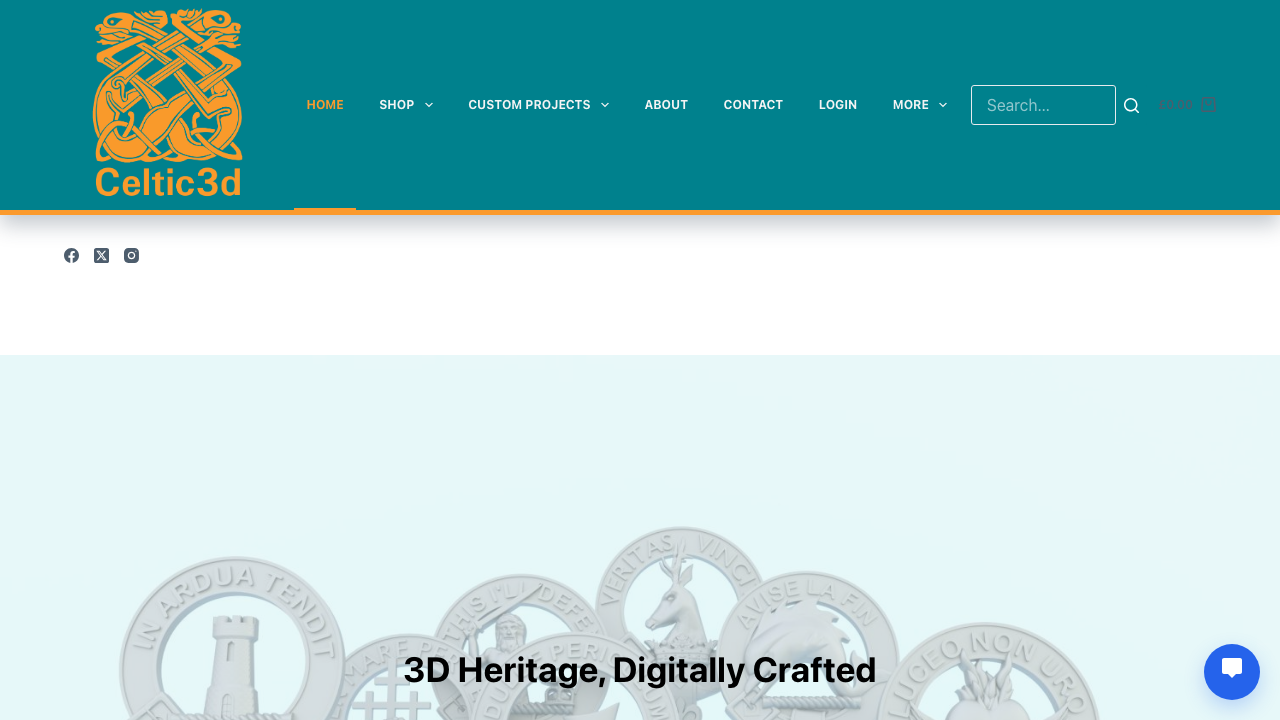Navigate to the CONTACT page
The image size is (1280, 720).
point(753,104)
